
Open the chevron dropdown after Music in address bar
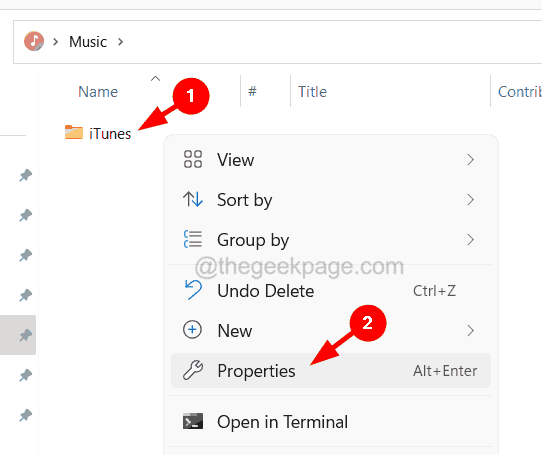pyautogui.click(x=120, y=42)
